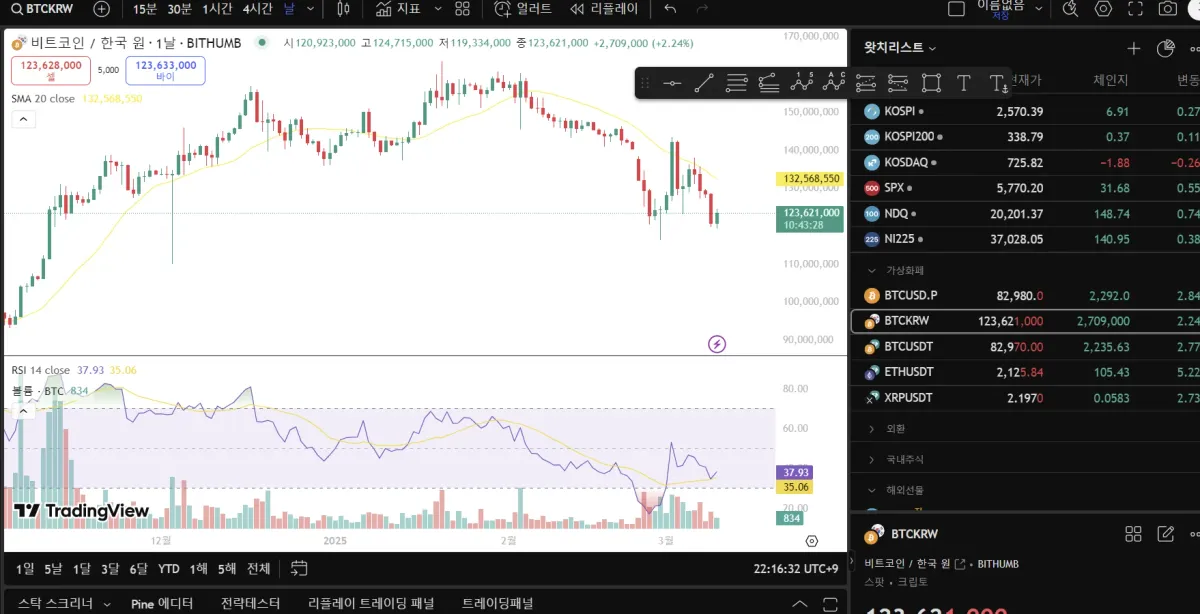Switch to the 전략테스터 tab
This screenshot has width=1200, height=614.
point(250,603)
